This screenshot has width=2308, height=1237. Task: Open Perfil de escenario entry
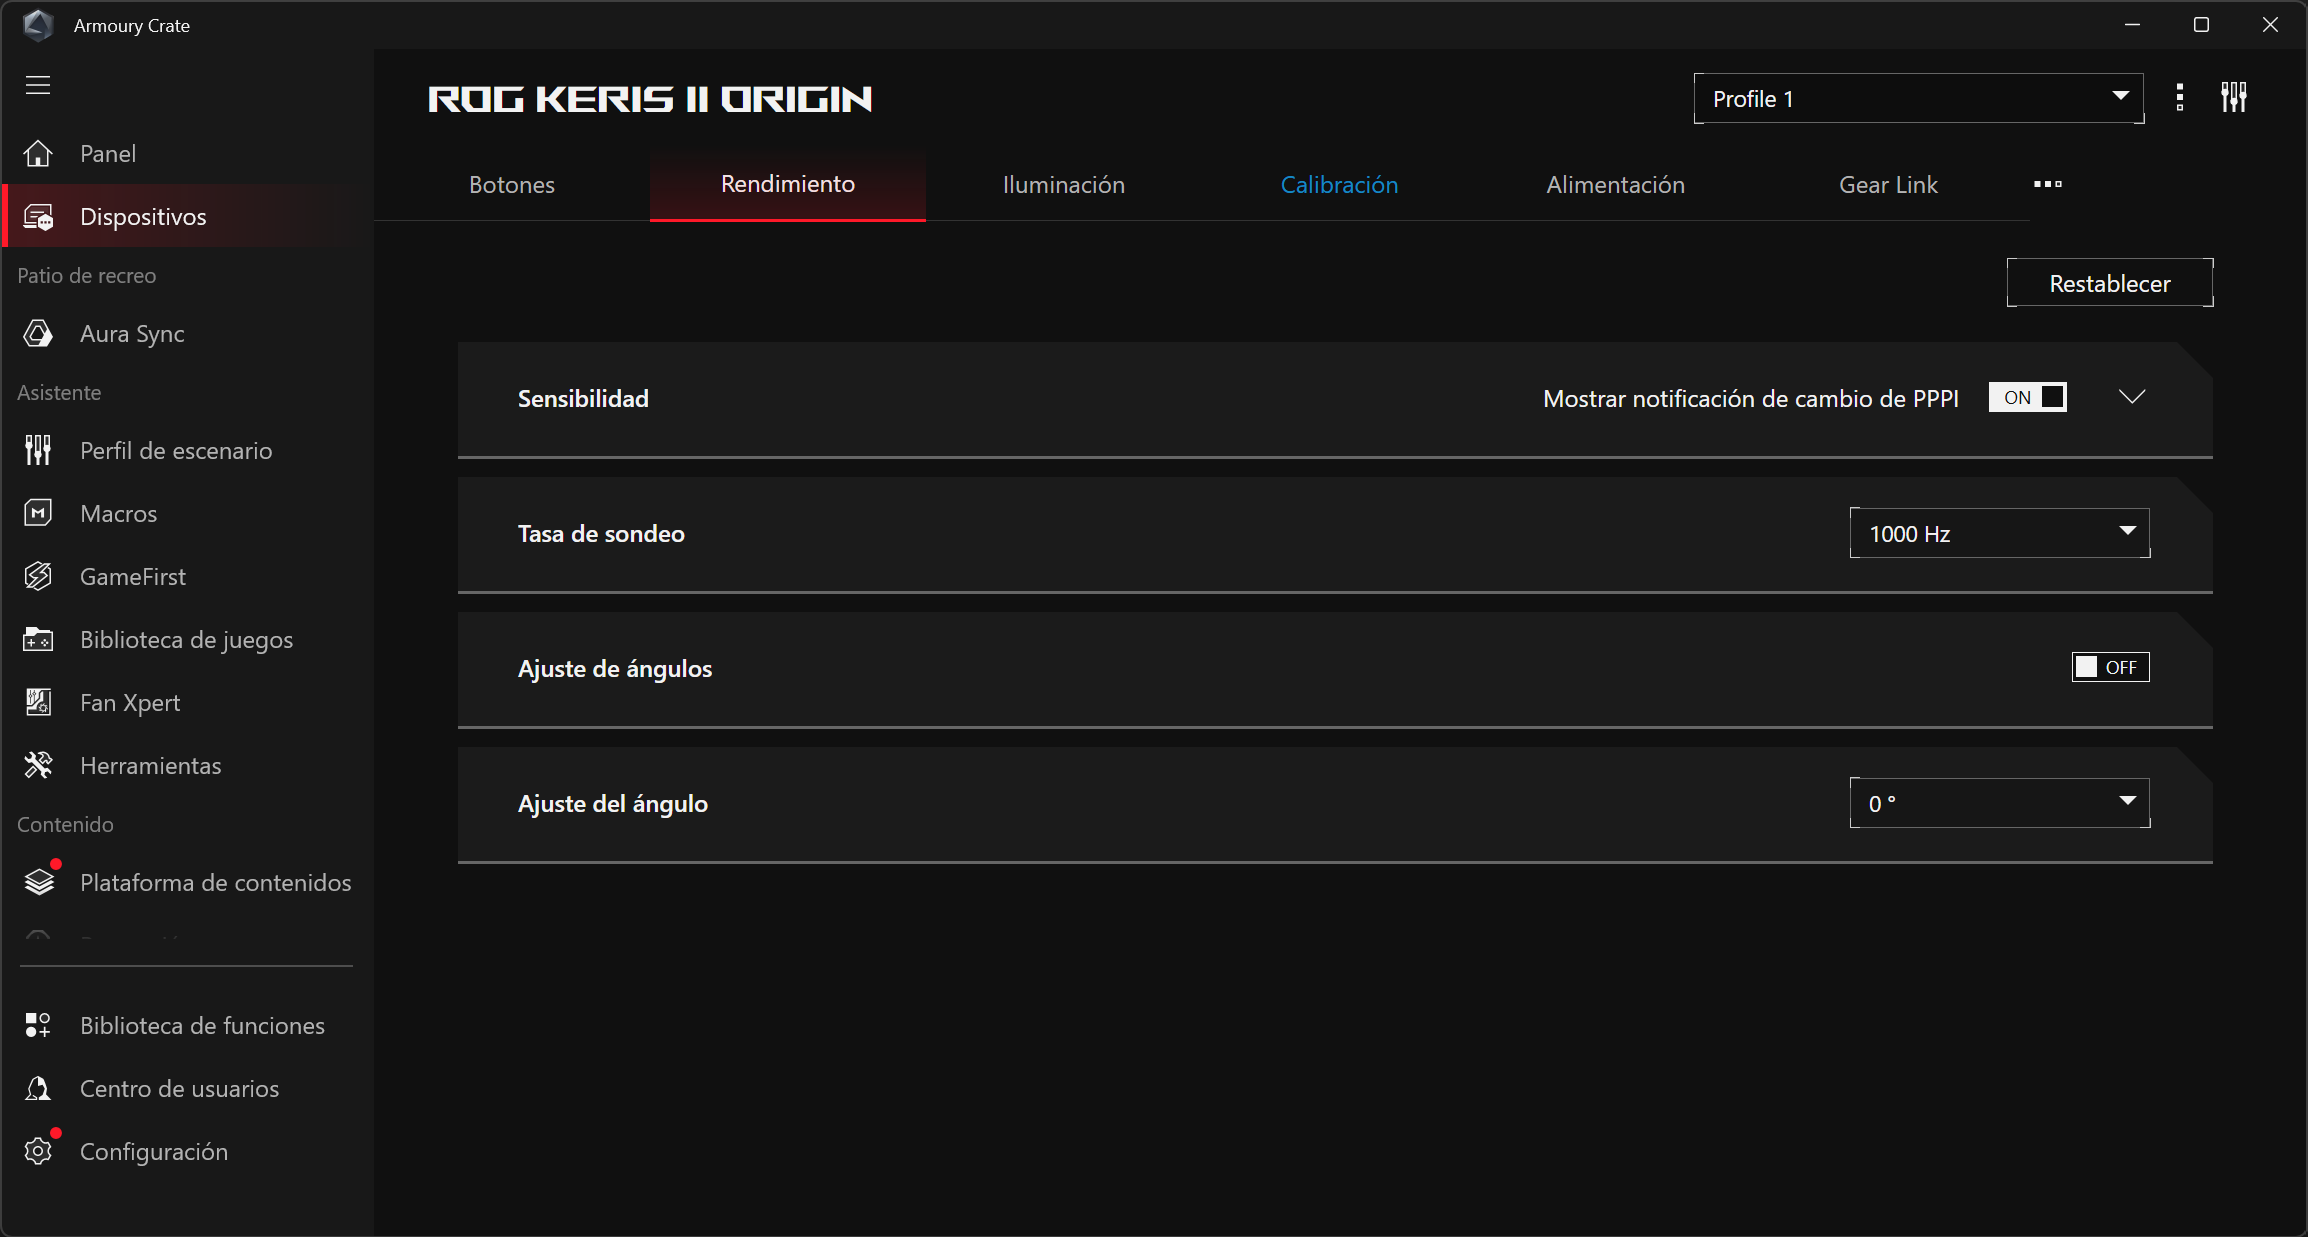[x=188, y=450]
